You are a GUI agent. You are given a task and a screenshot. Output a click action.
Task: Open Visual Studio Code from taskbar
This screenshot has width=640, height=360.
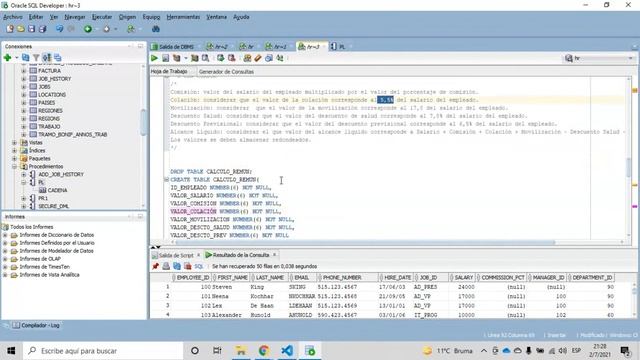[x=287, y=351]
